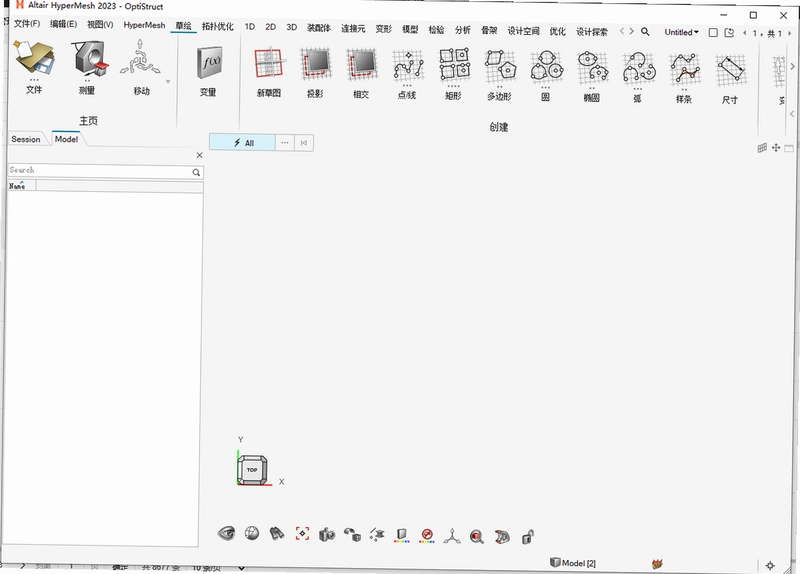This screenshot has width=800, height=574.
Task: Open the 编辑(E) menu
Action: pyautogui.click(x=63, y=24)
